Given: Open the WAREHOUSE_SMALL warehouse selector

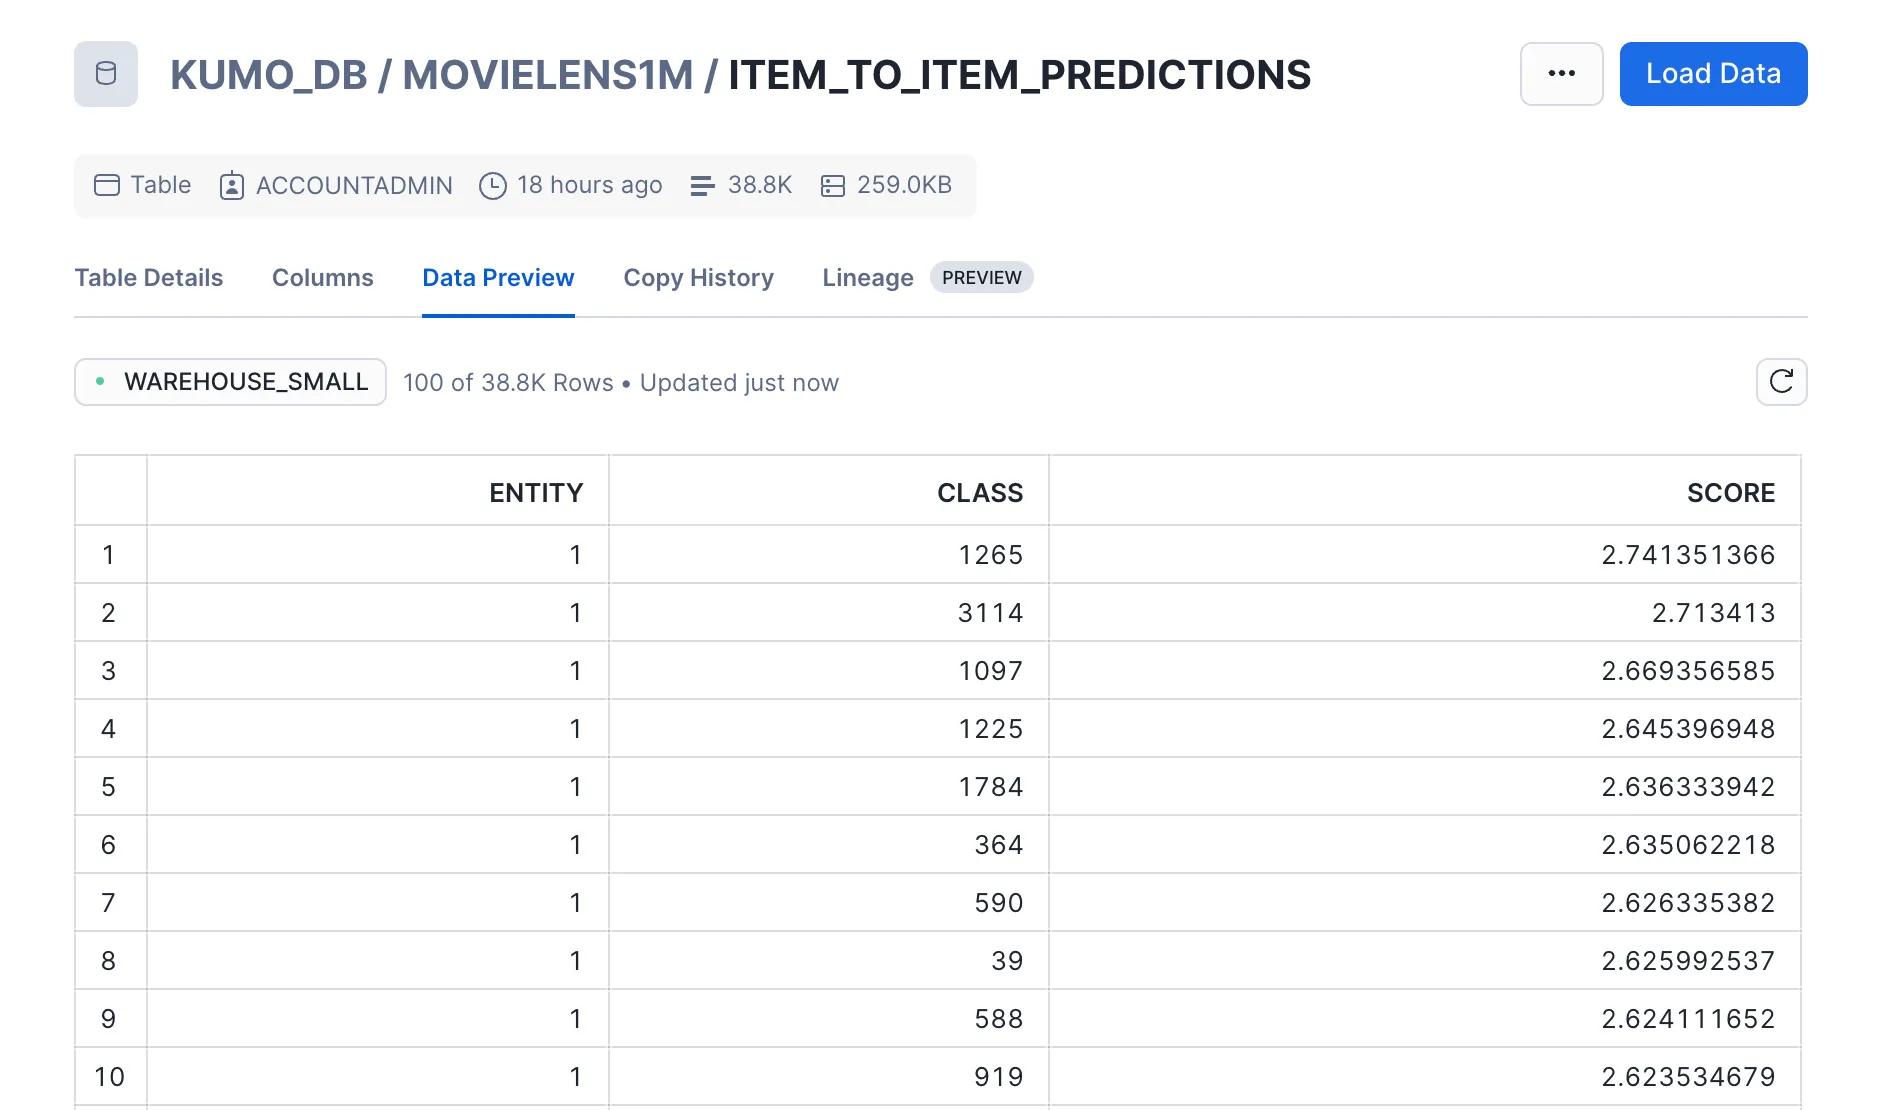Looking at the screenshot, I should click(x=230, y=382).
